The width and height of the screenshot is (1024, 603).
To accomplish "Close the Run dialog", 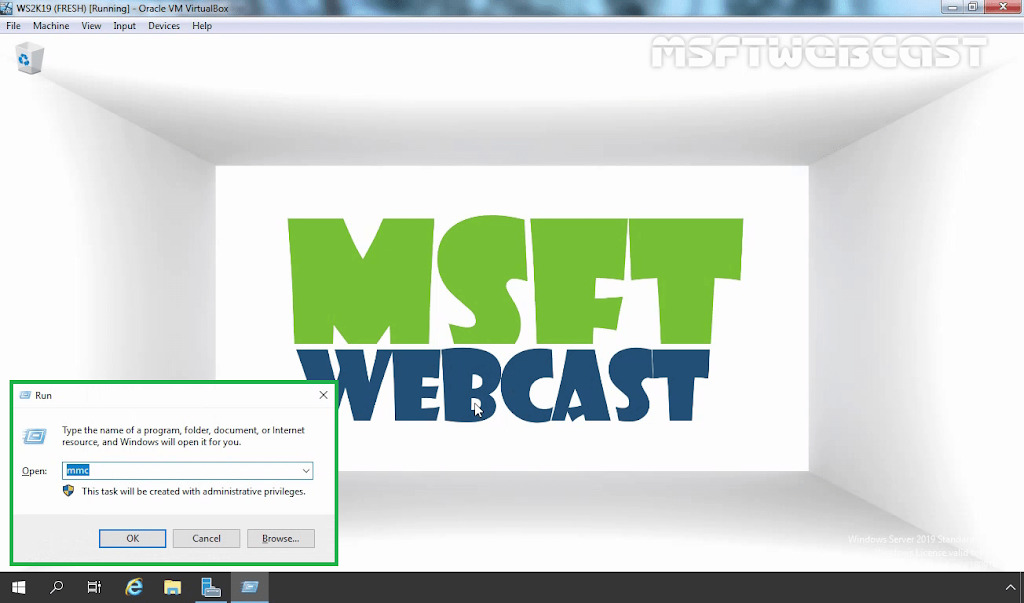I will pyautogui.click(x=323, y=395).
